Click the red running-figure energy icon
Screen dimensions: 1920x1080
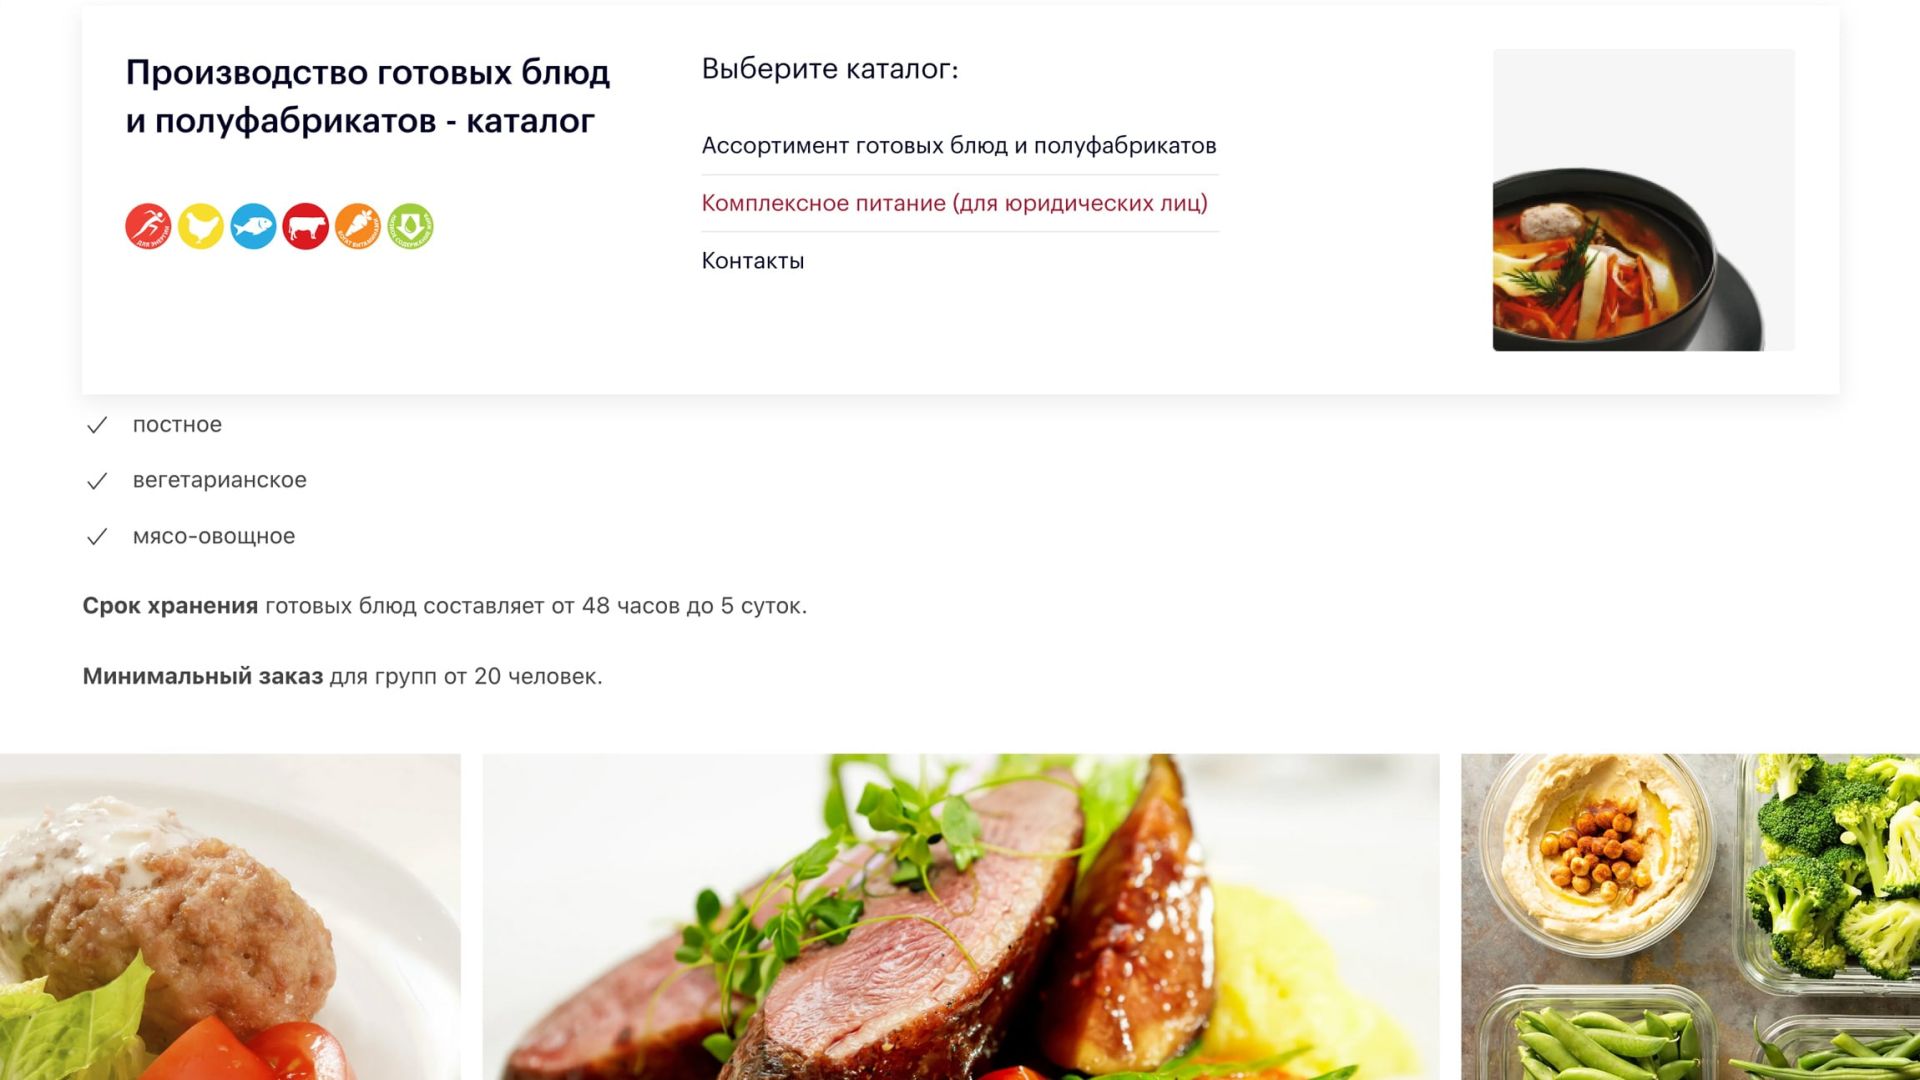pos(148,226)
